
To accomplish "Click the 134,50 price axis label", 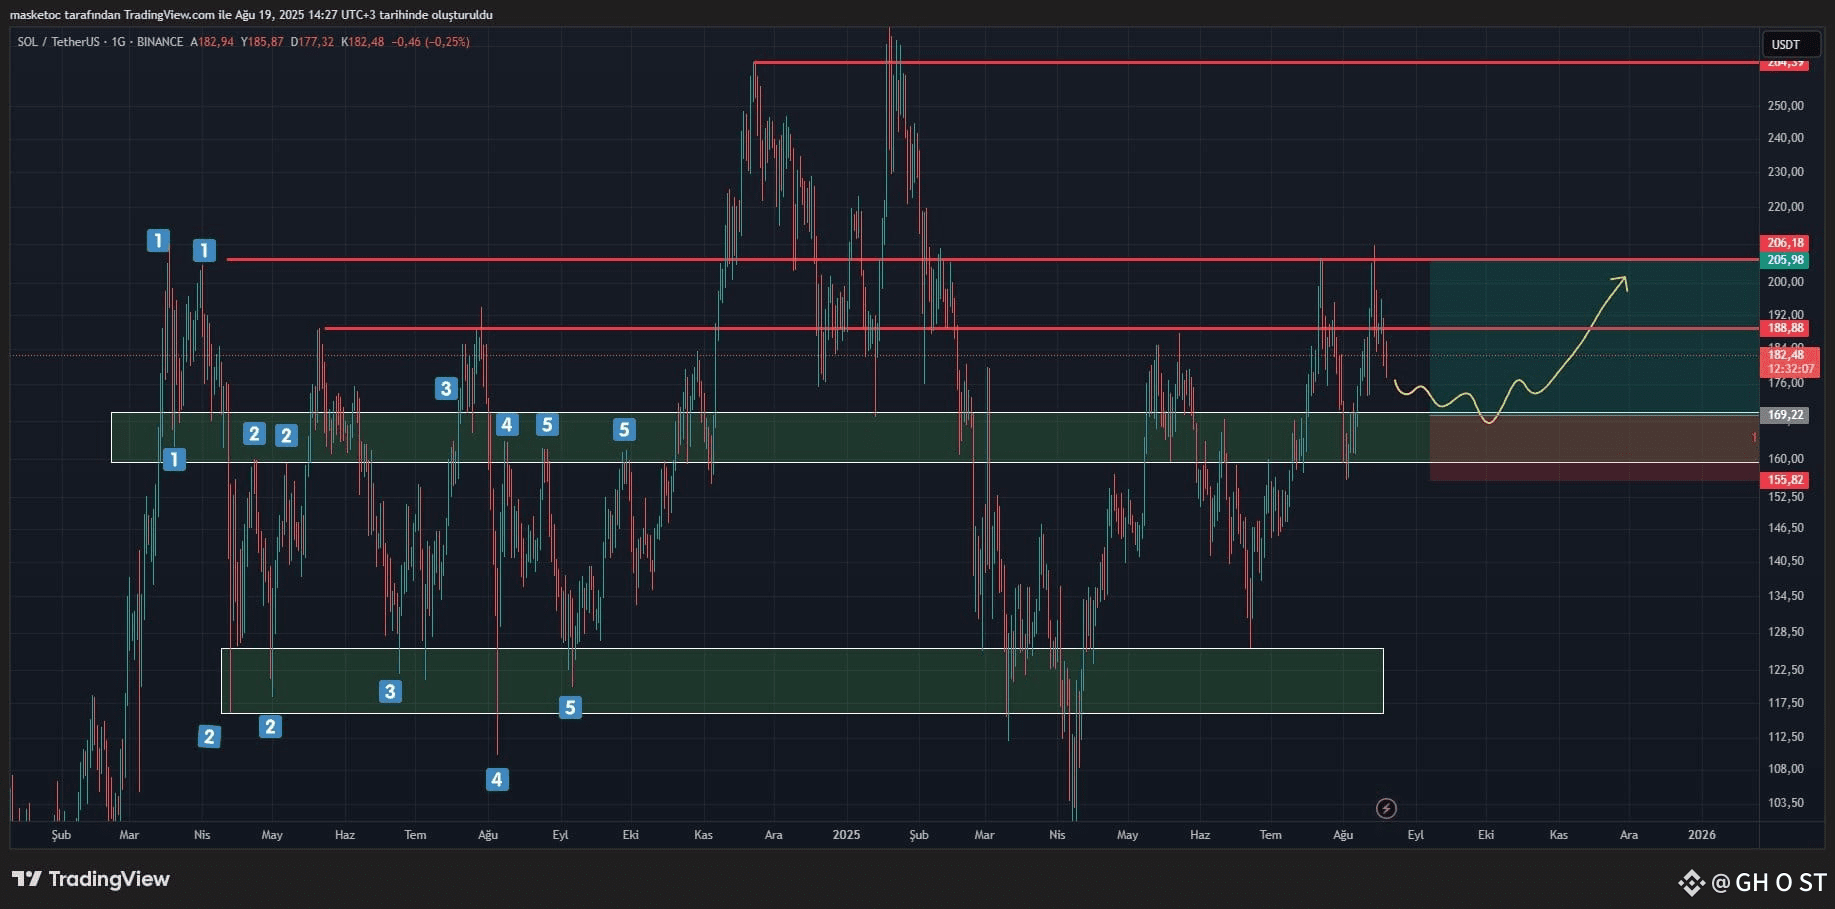I will click(1786, 596).
